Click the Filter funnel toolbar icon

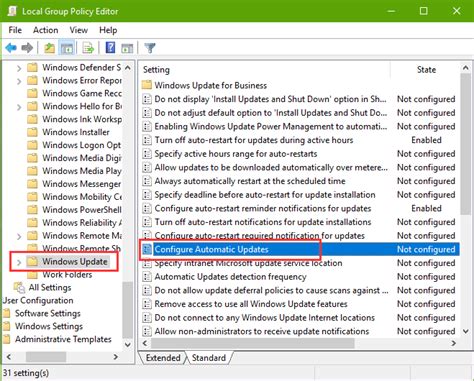click(150, 48)
